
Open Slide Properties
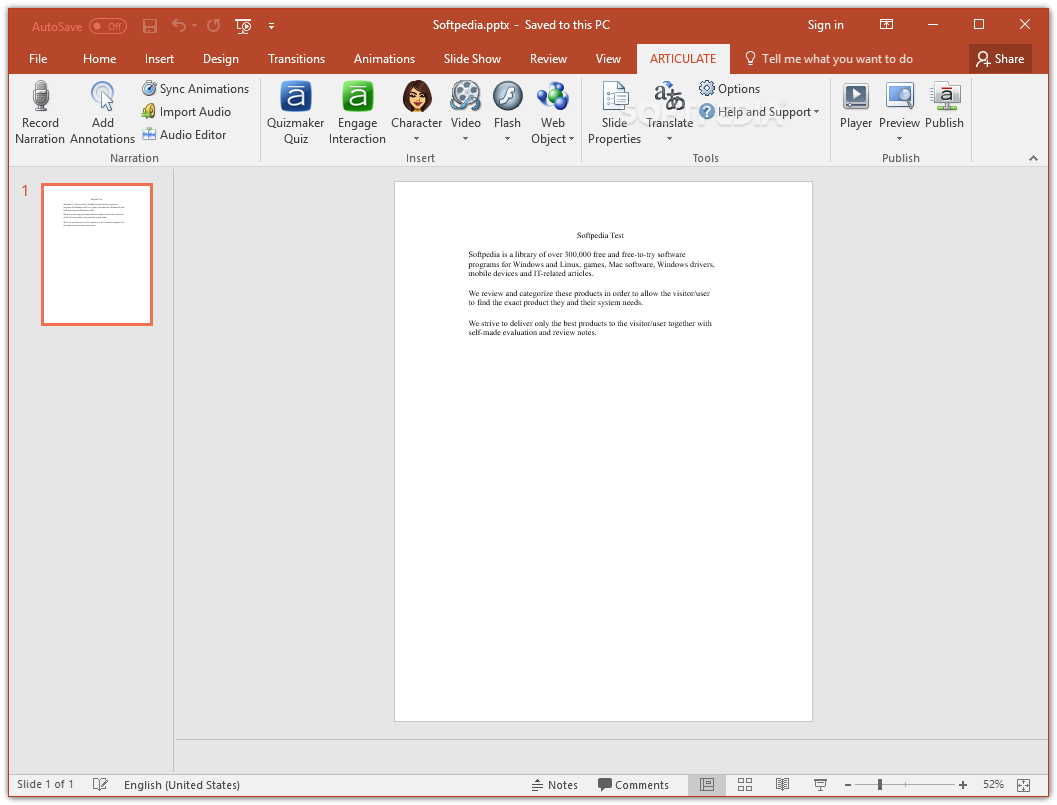click(614, 113)
